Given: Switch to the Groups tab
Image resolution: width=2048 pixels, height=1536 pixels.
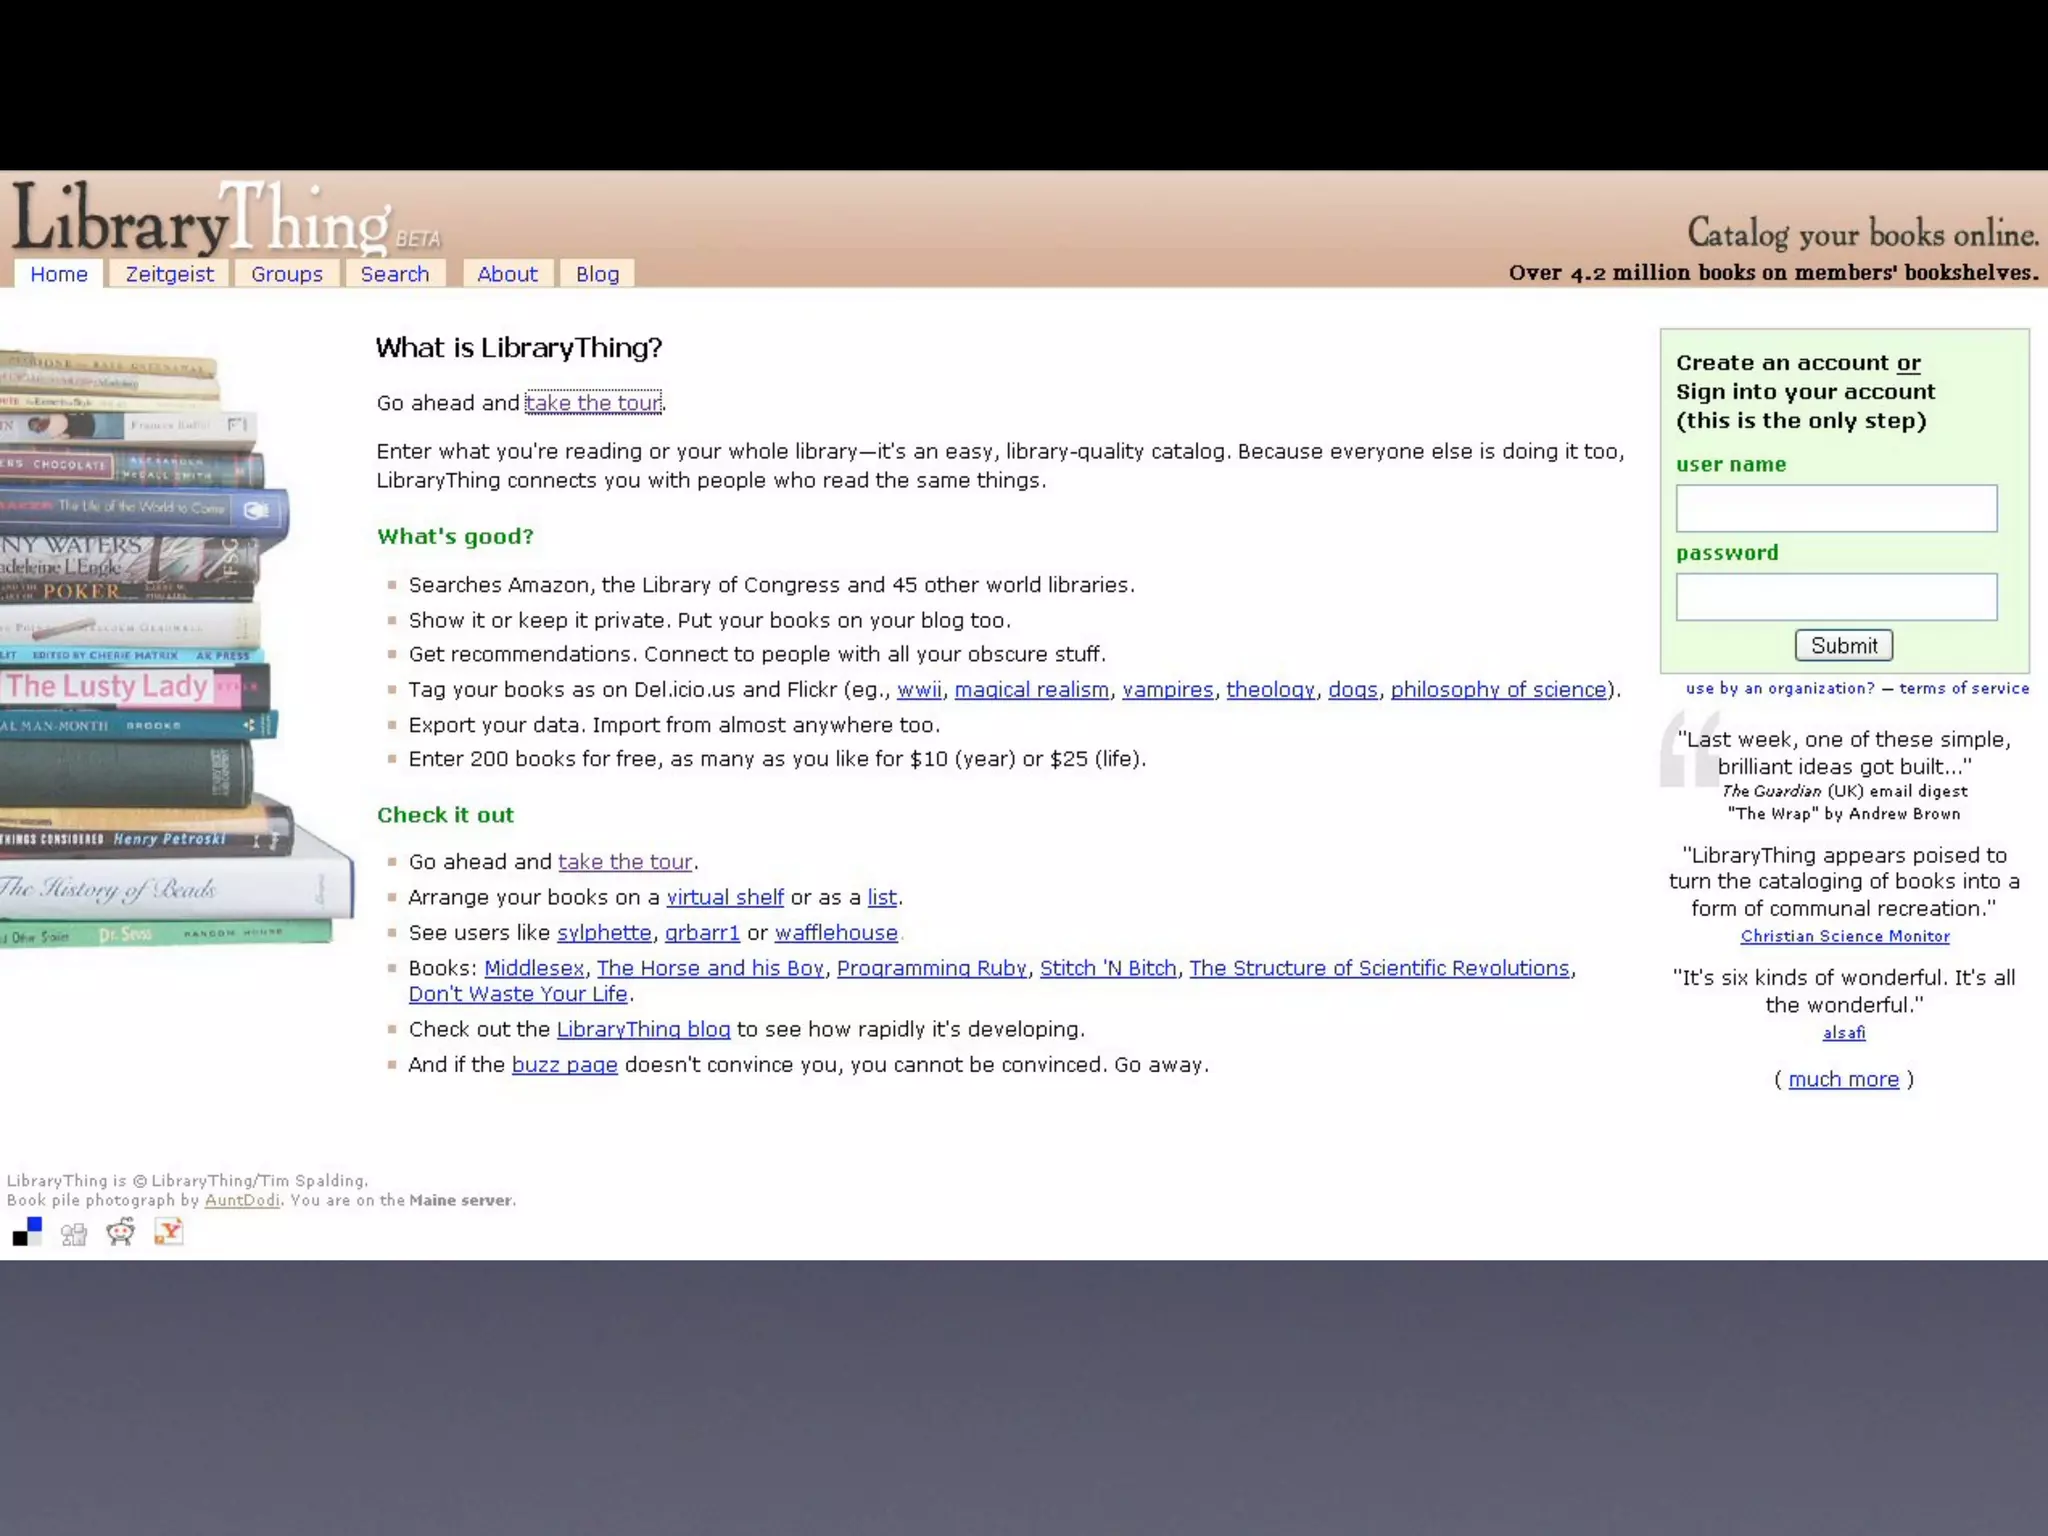Looking at the screenshot, I should point(287,274).
